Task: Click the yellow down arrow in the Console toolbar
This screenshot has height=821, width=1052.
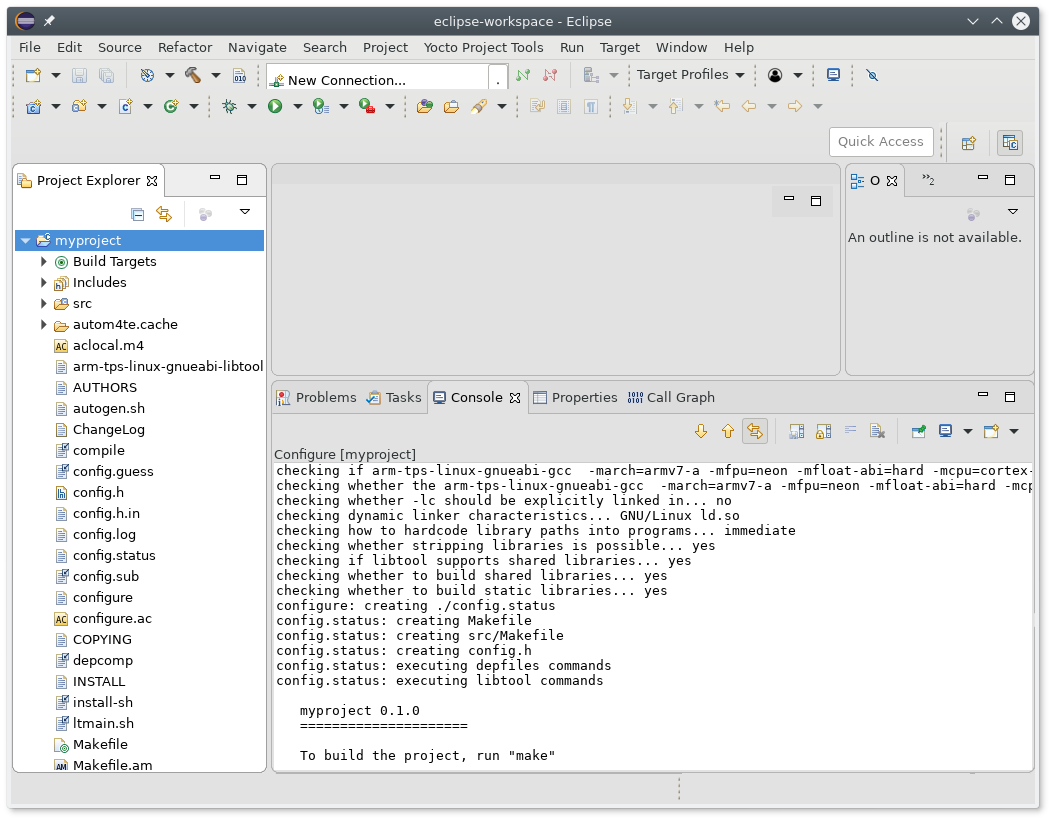Action: [x=701, y=431]
